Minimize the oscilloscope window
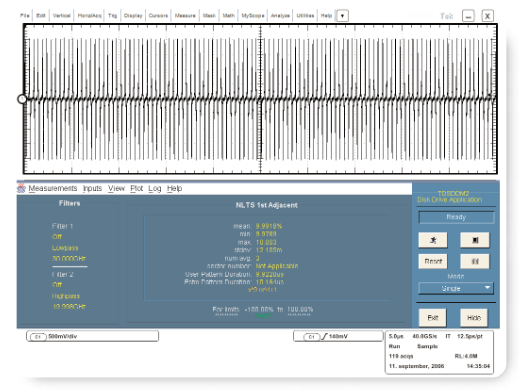This screenshot has width=519, height=390. 468,16
